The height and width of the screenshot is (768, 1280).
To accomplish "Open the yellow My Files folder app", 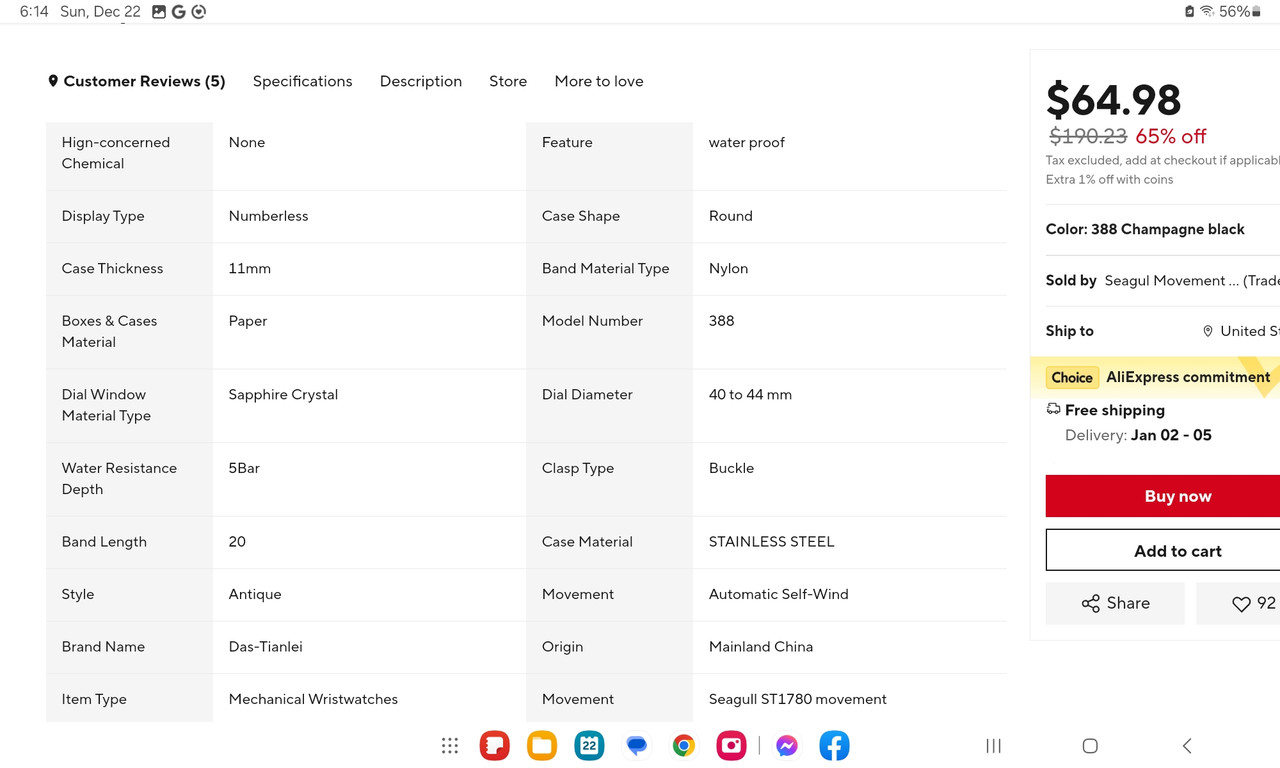I will [542, 746].
